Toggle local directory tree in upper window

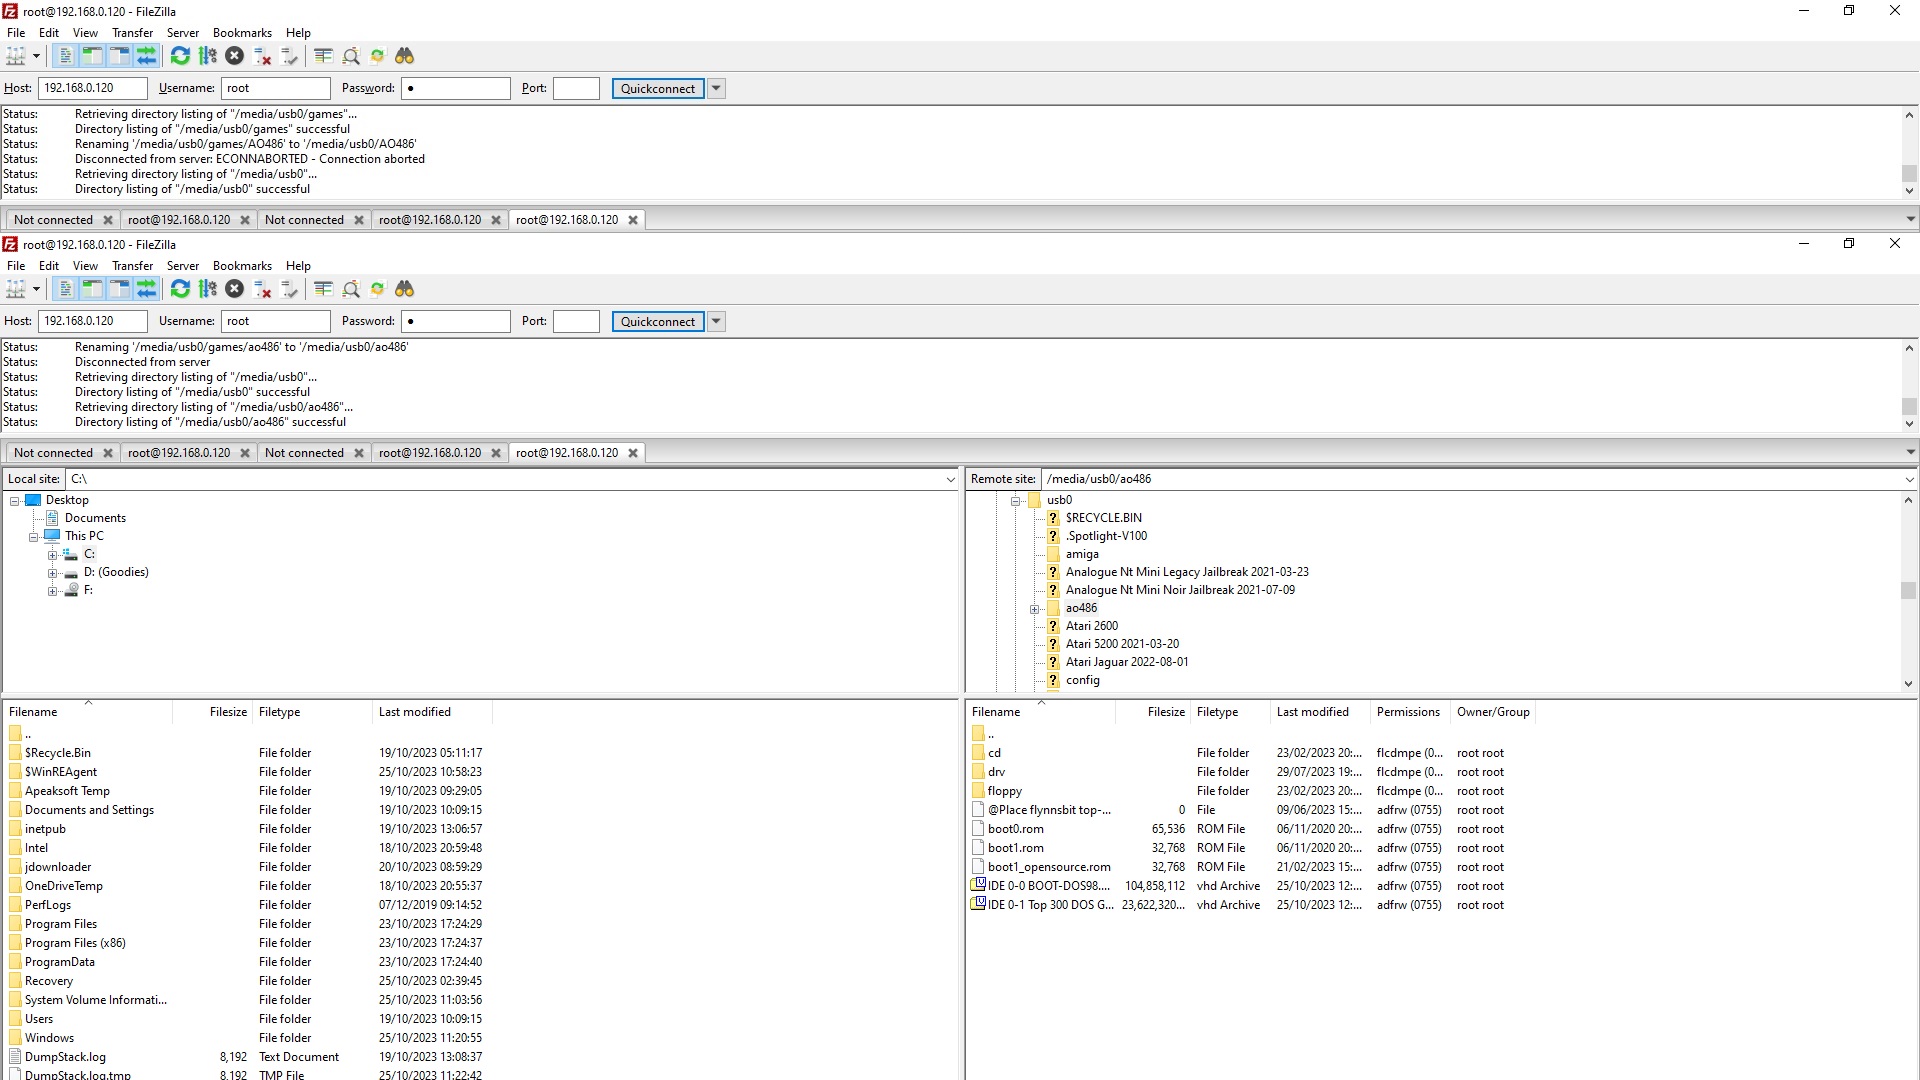tap(92, 56)
